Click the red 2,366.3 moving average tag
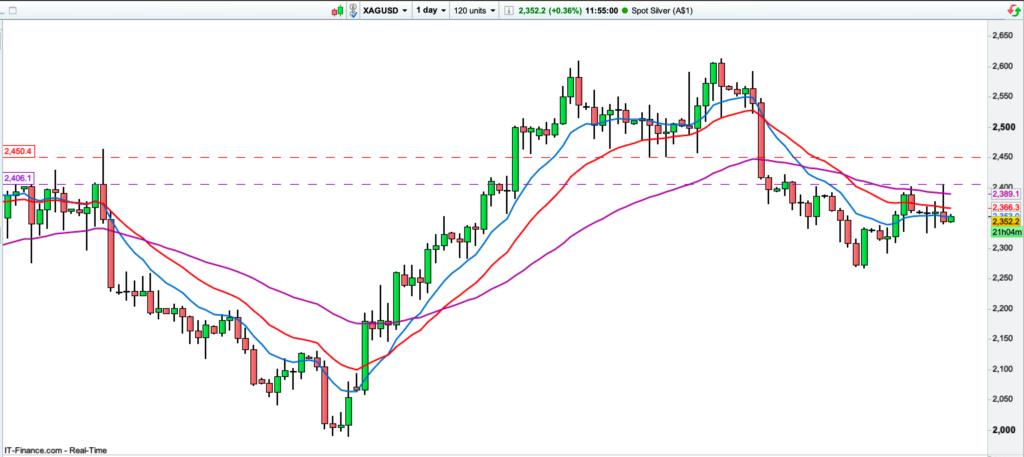Image resolution: width=1024 pixels, height=457 pixels. [x=1003, y=207]
